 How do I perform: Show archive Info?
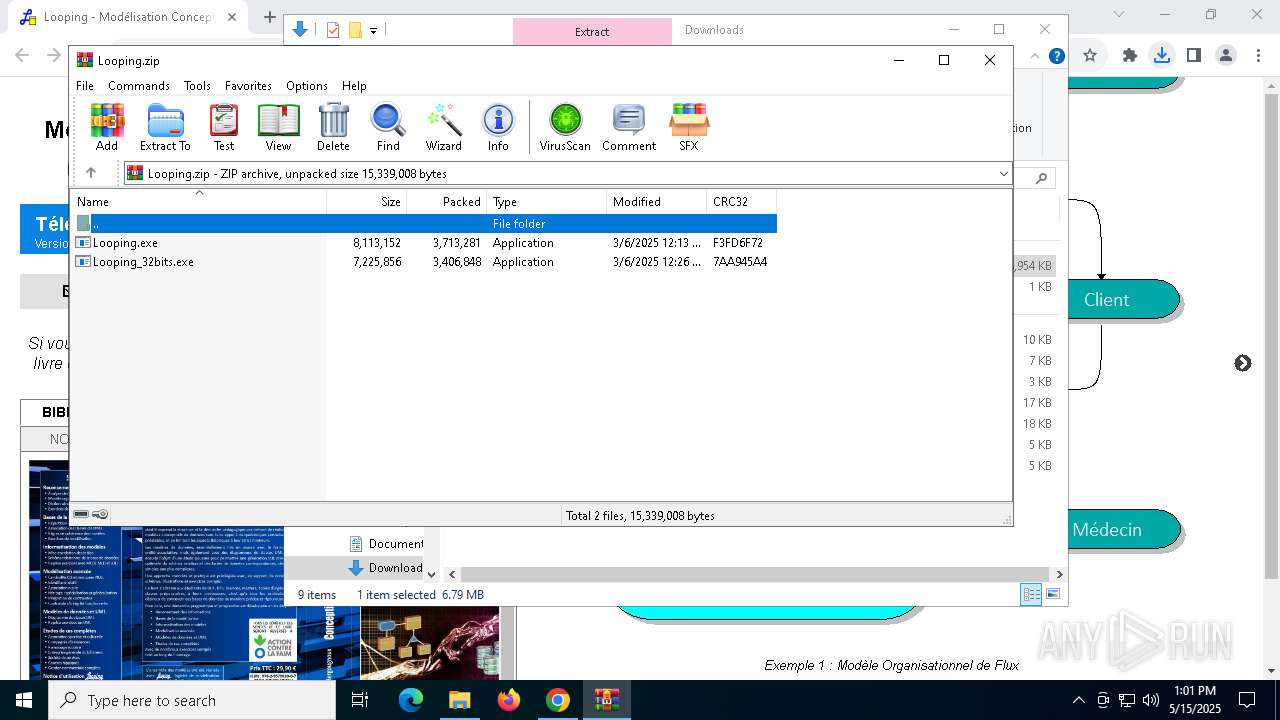point(498,127)
